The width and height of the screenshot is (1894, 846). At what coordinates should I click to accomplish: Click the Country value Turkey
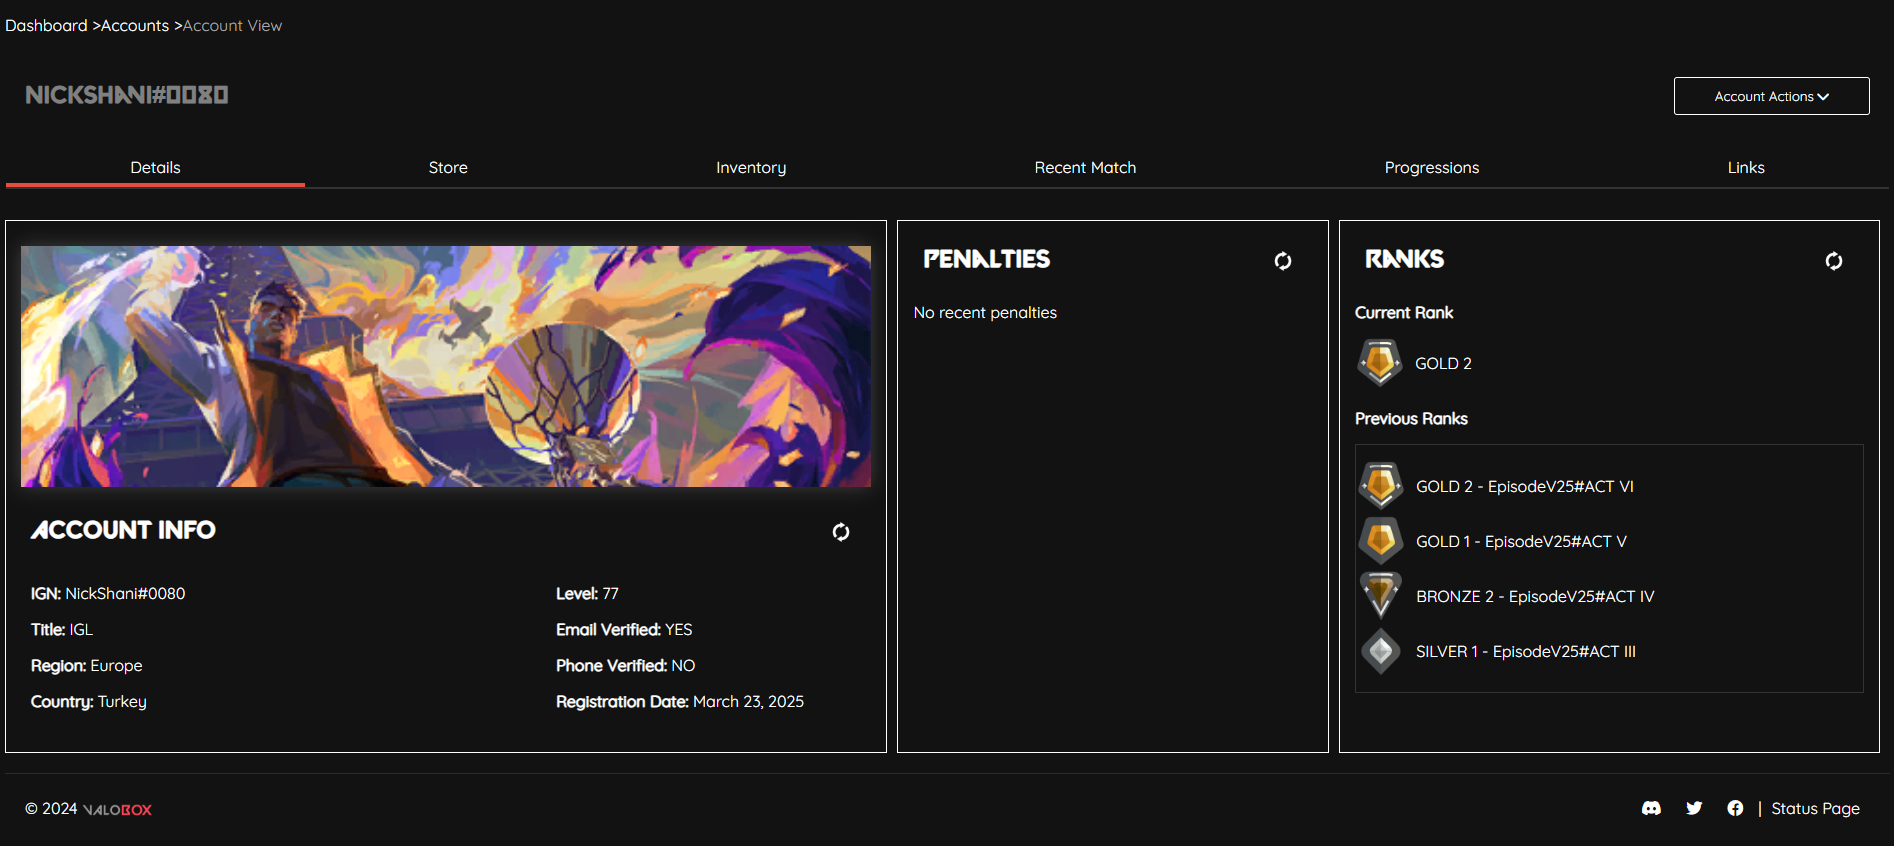[122, 701]
